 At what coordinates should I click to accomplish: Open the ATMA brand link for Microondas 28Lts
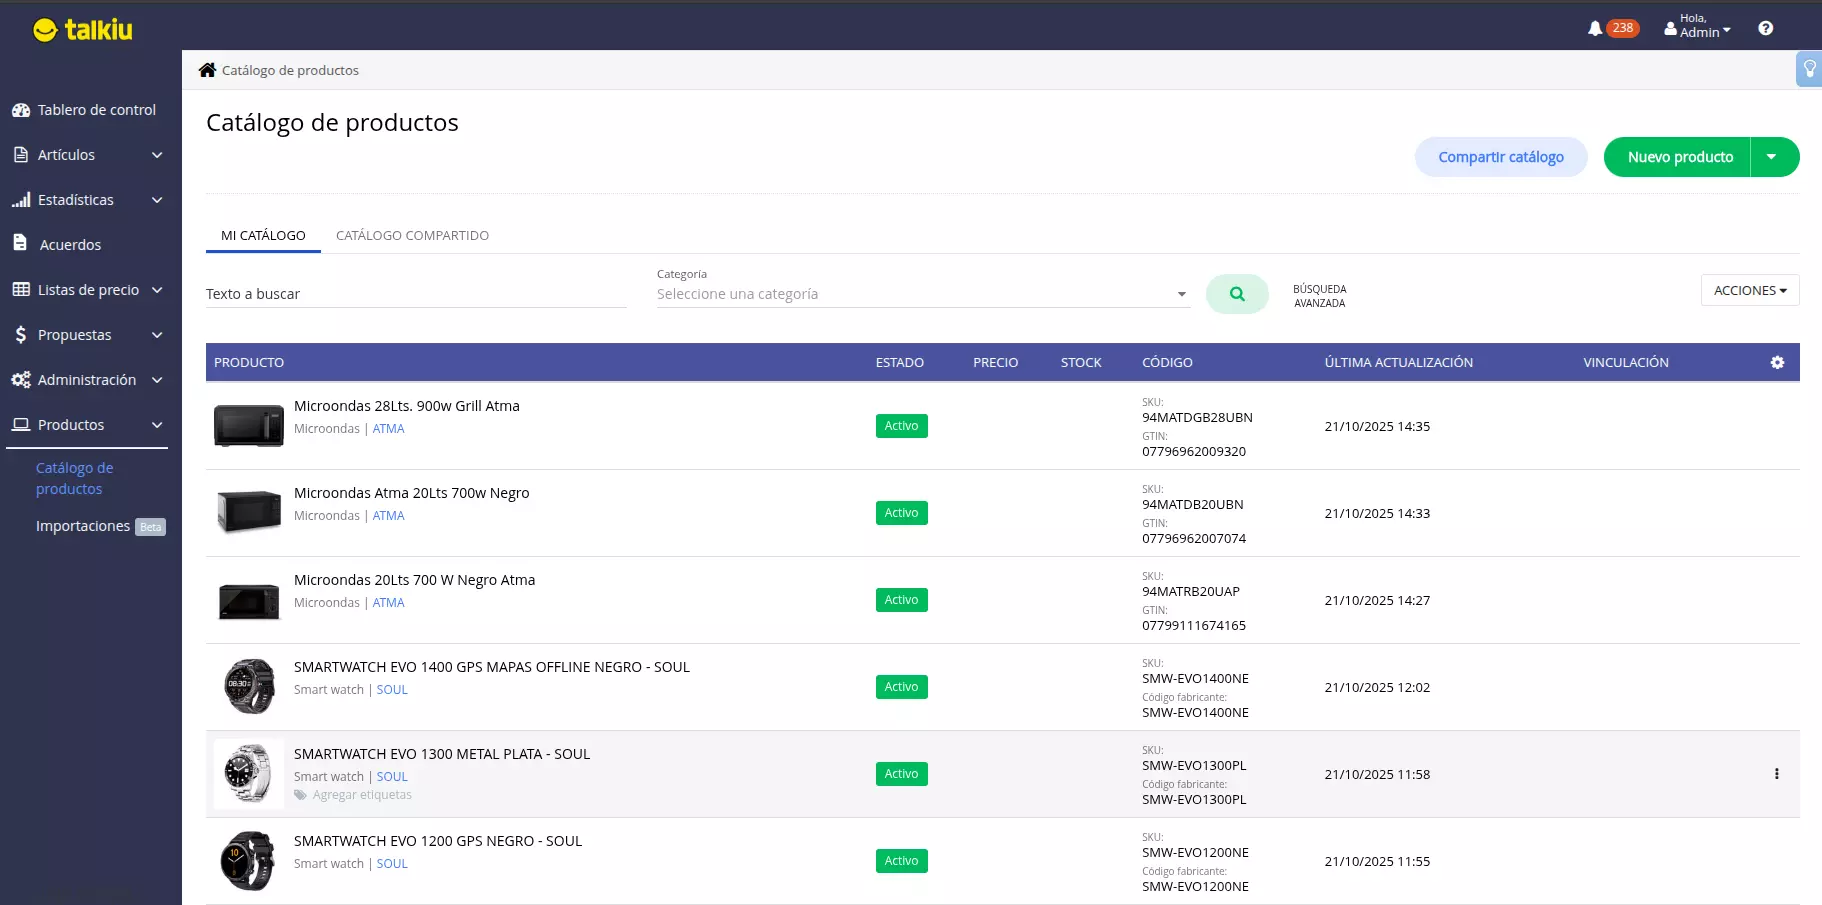pos(388,429)
